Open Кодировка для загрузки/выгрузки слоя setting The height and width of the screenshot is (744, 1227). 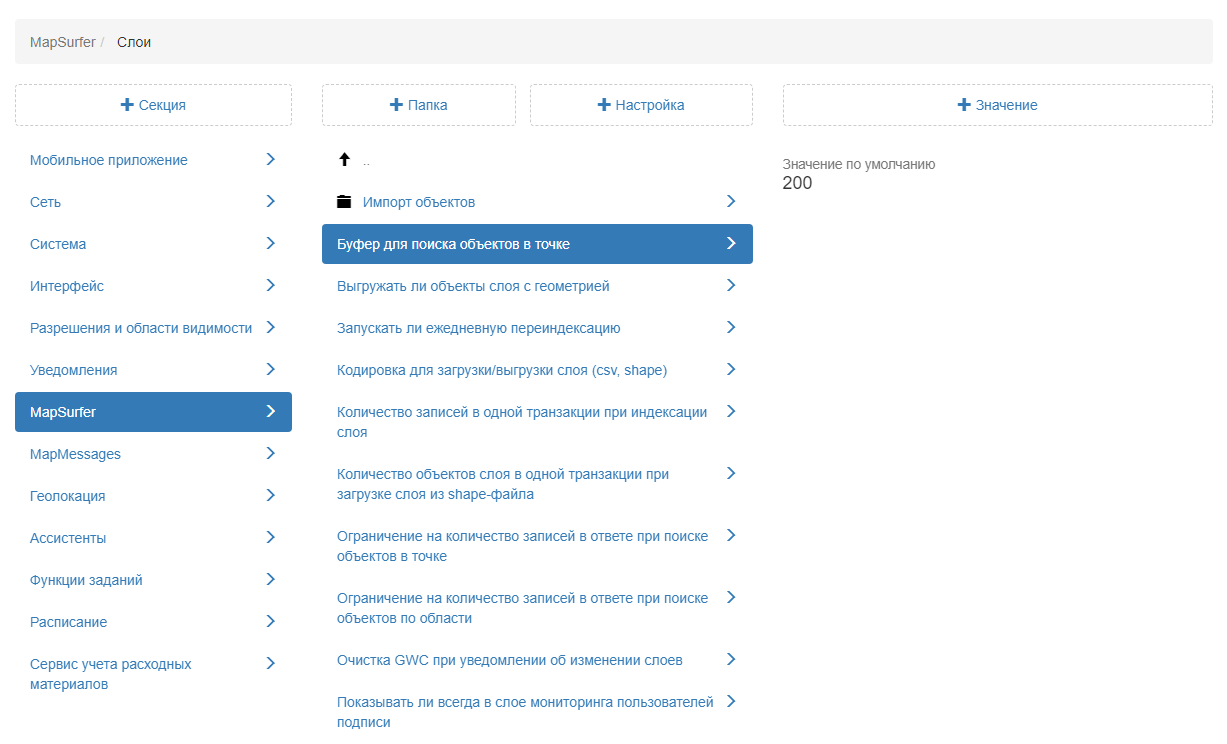click(537, 370)
